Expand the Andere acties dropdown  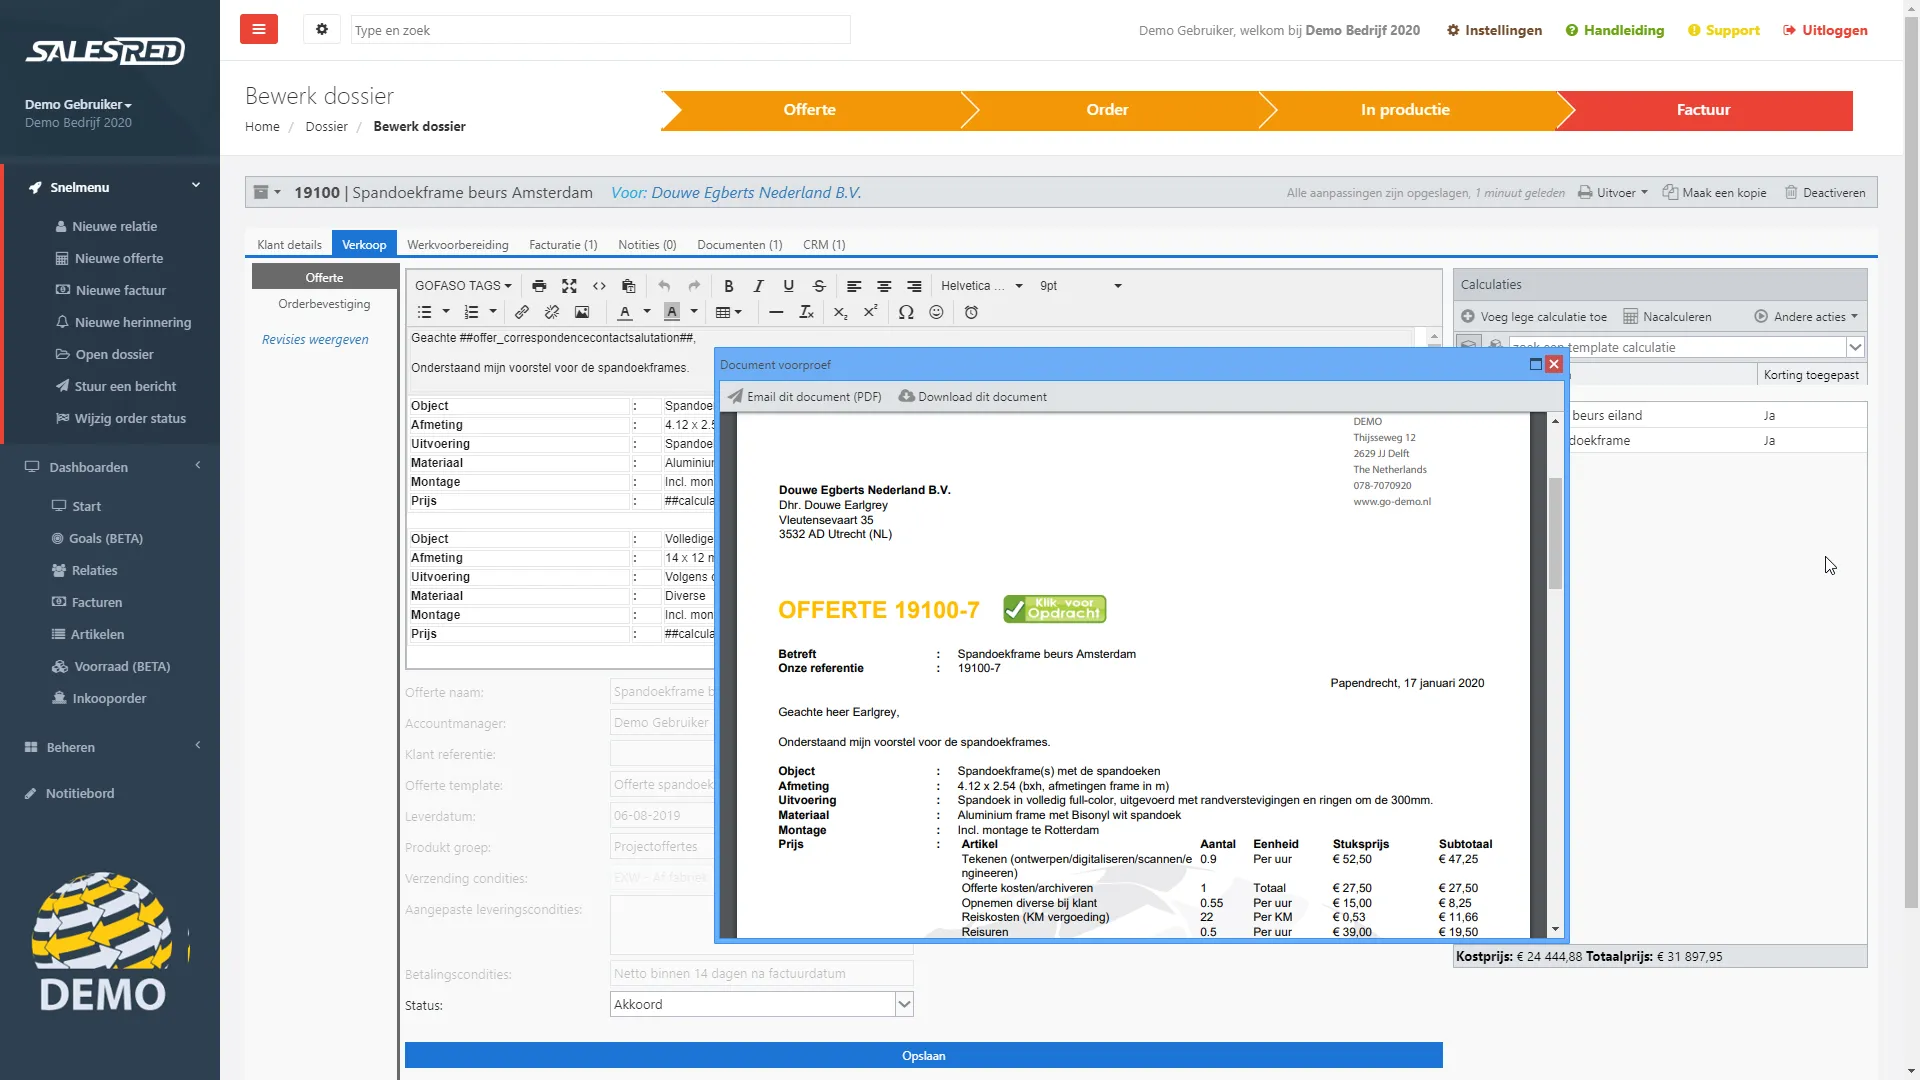1806,317
